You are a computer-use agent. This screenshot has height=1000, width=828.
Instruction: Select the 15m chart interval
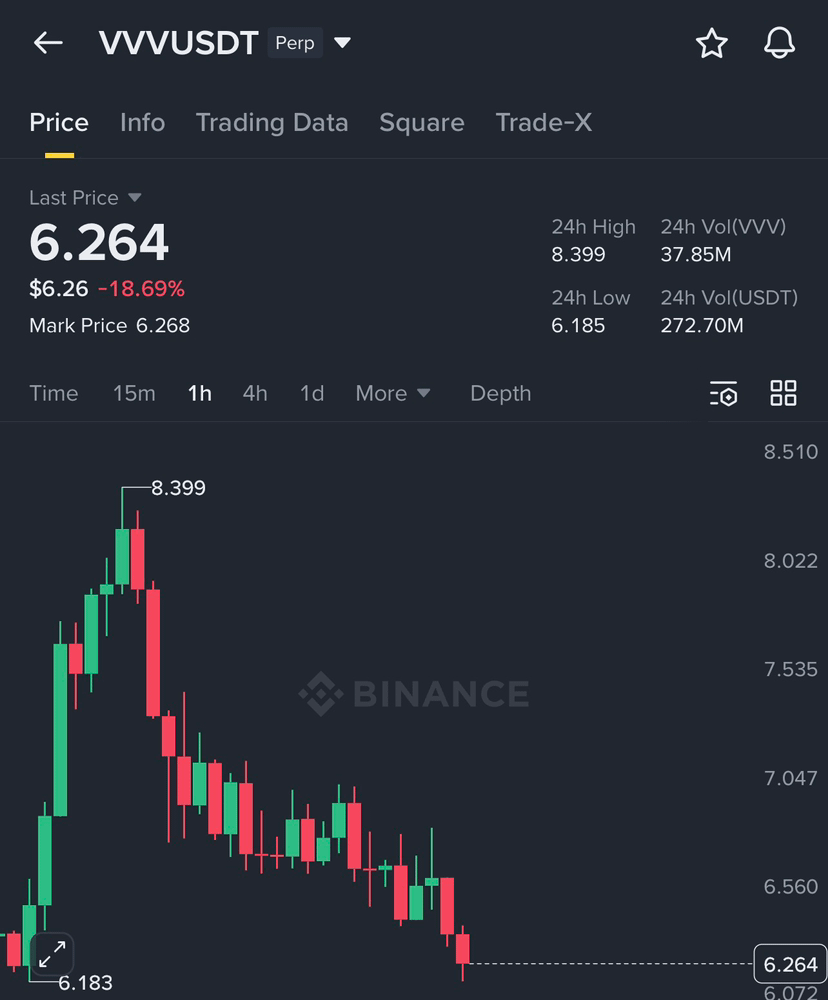(x=134, y=393)
